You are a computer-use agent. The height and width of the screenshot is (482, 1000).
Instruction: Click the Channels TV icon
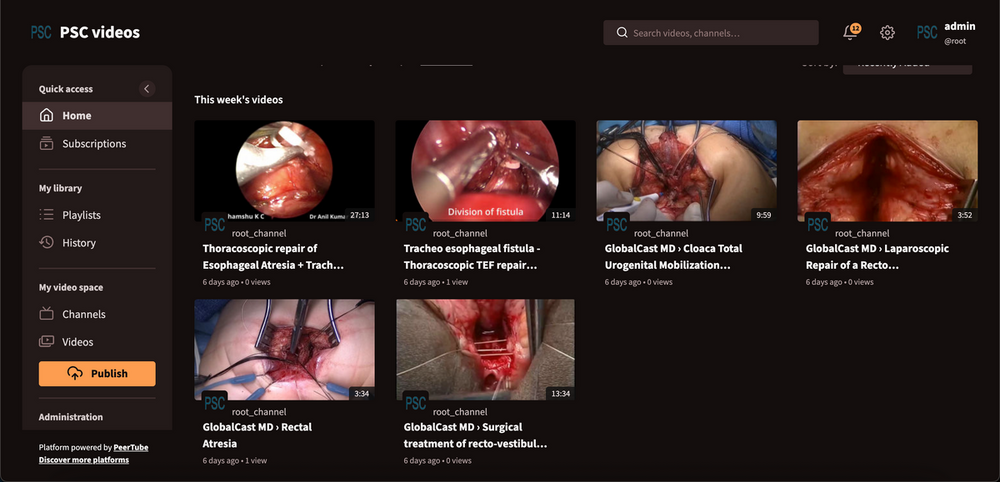tap(47, 314)
